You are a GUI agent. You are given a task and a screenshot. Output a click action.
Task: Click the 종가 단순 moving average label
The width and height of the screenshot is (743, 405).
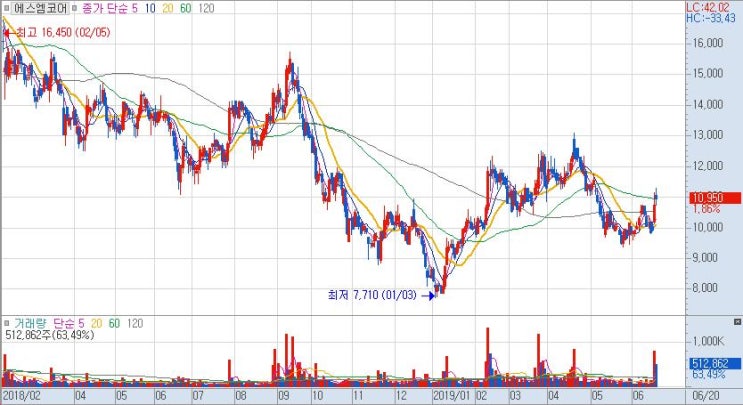[104, 9]
